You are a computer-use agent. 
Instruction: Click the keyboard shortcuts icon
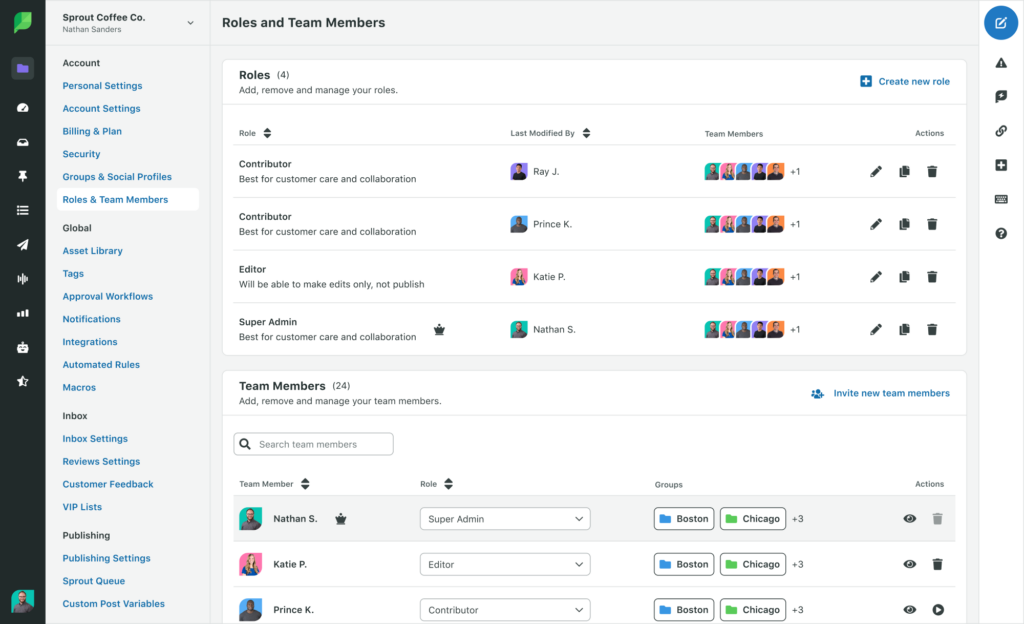click(1001, 199)
